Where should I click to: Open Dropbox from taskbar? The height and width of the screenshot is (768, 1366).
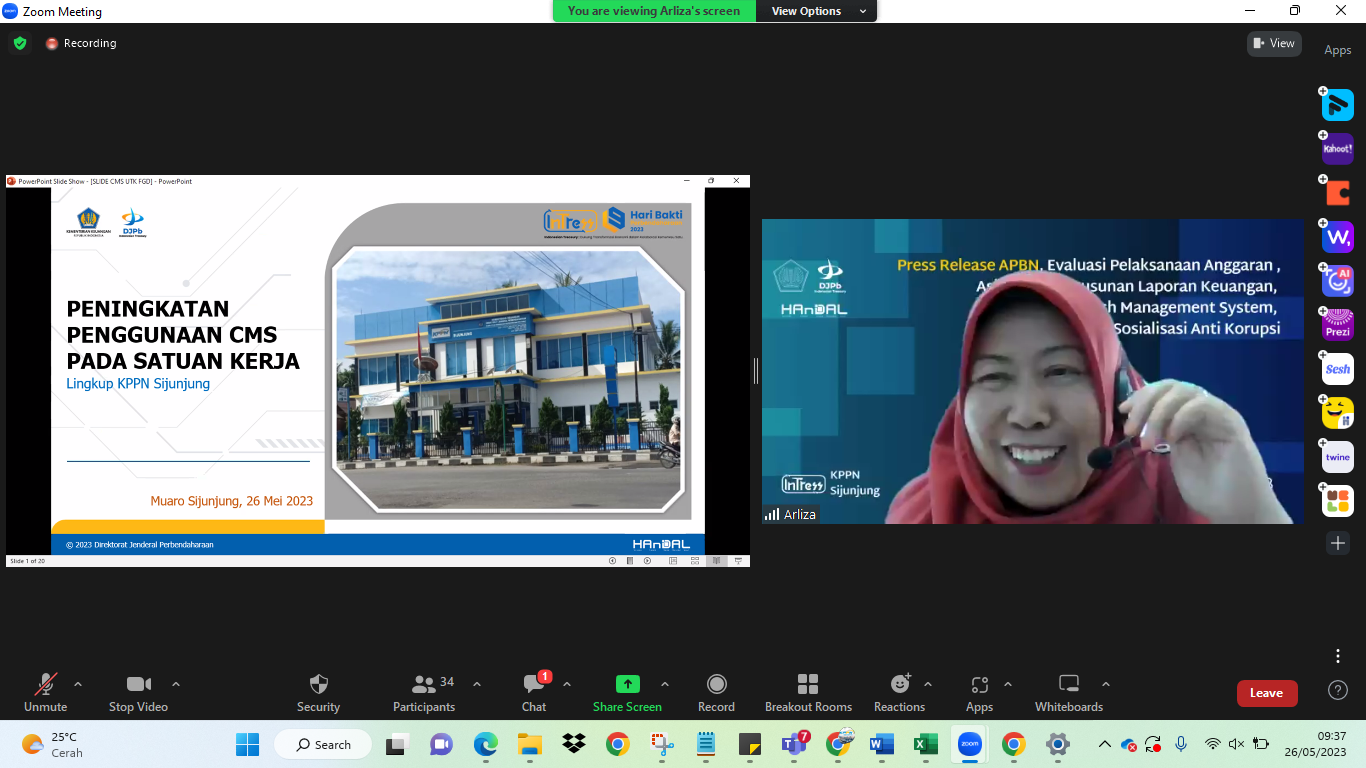tap(573, 744)
